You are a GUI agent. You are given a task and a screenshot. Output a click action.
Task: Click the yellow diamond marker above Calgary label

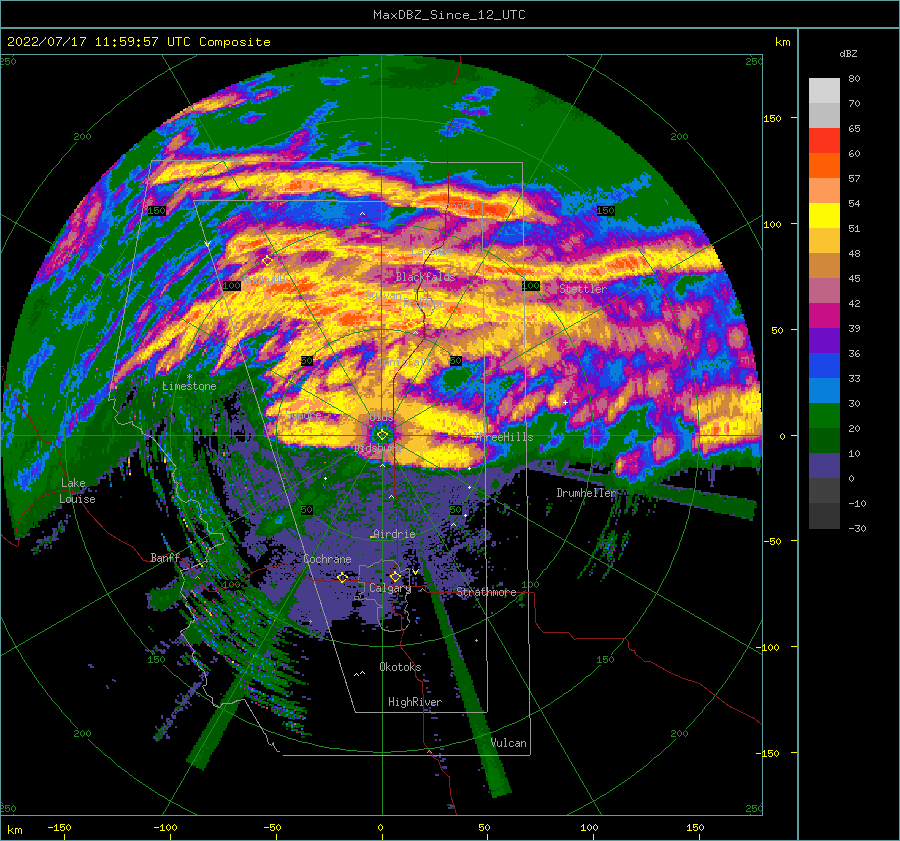point(395,576)
